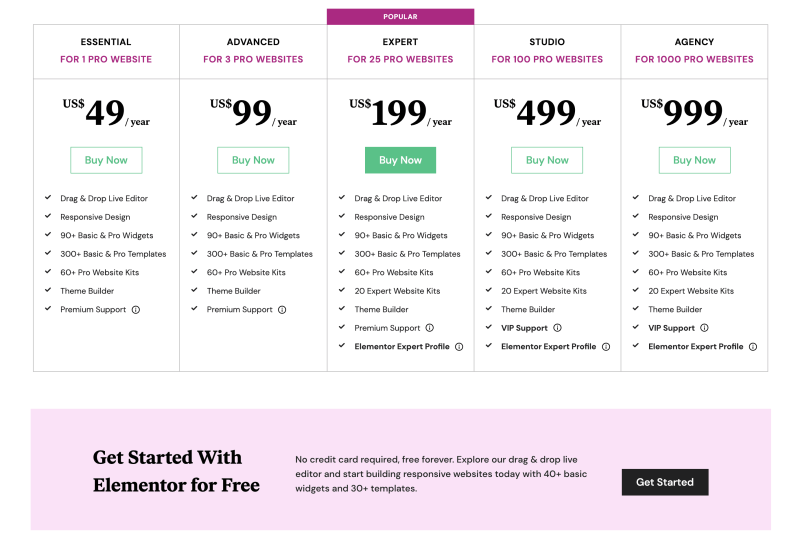Click info icon beside Advanced plan Premium Support
Screen dimensions: 800x536
[282, 310]
